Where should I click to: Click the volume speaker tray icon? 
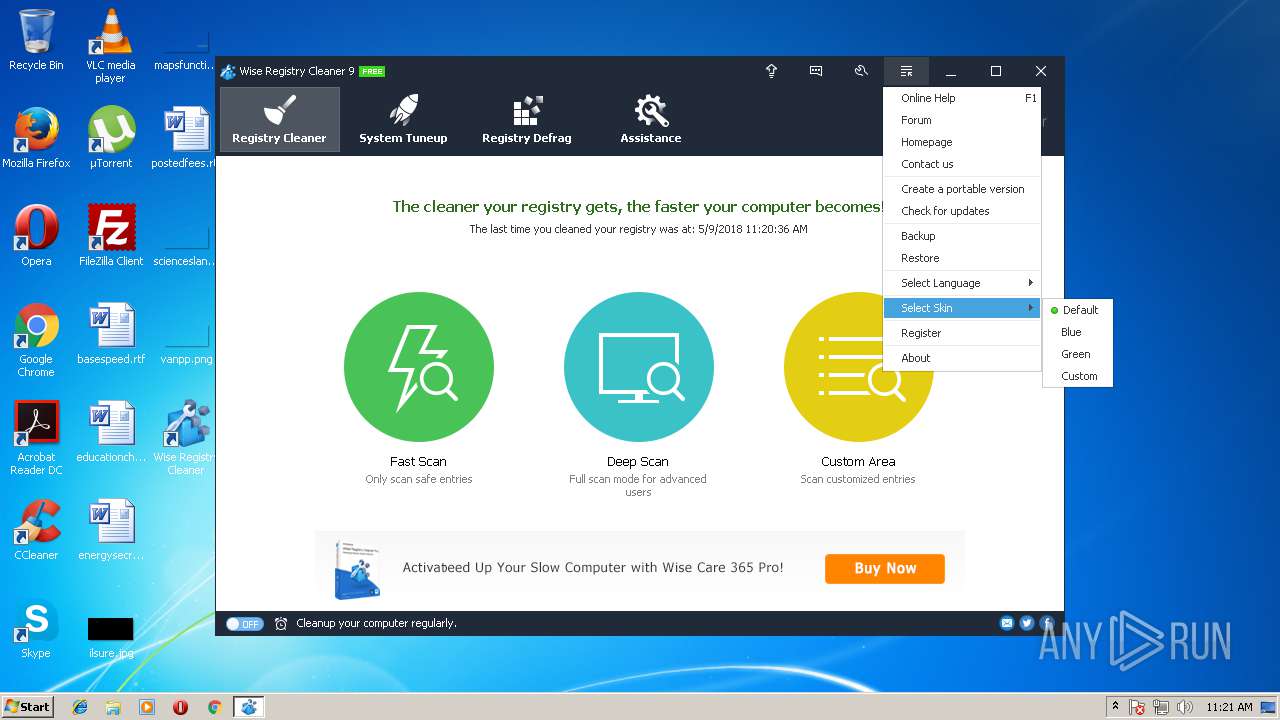[1185, 707]
